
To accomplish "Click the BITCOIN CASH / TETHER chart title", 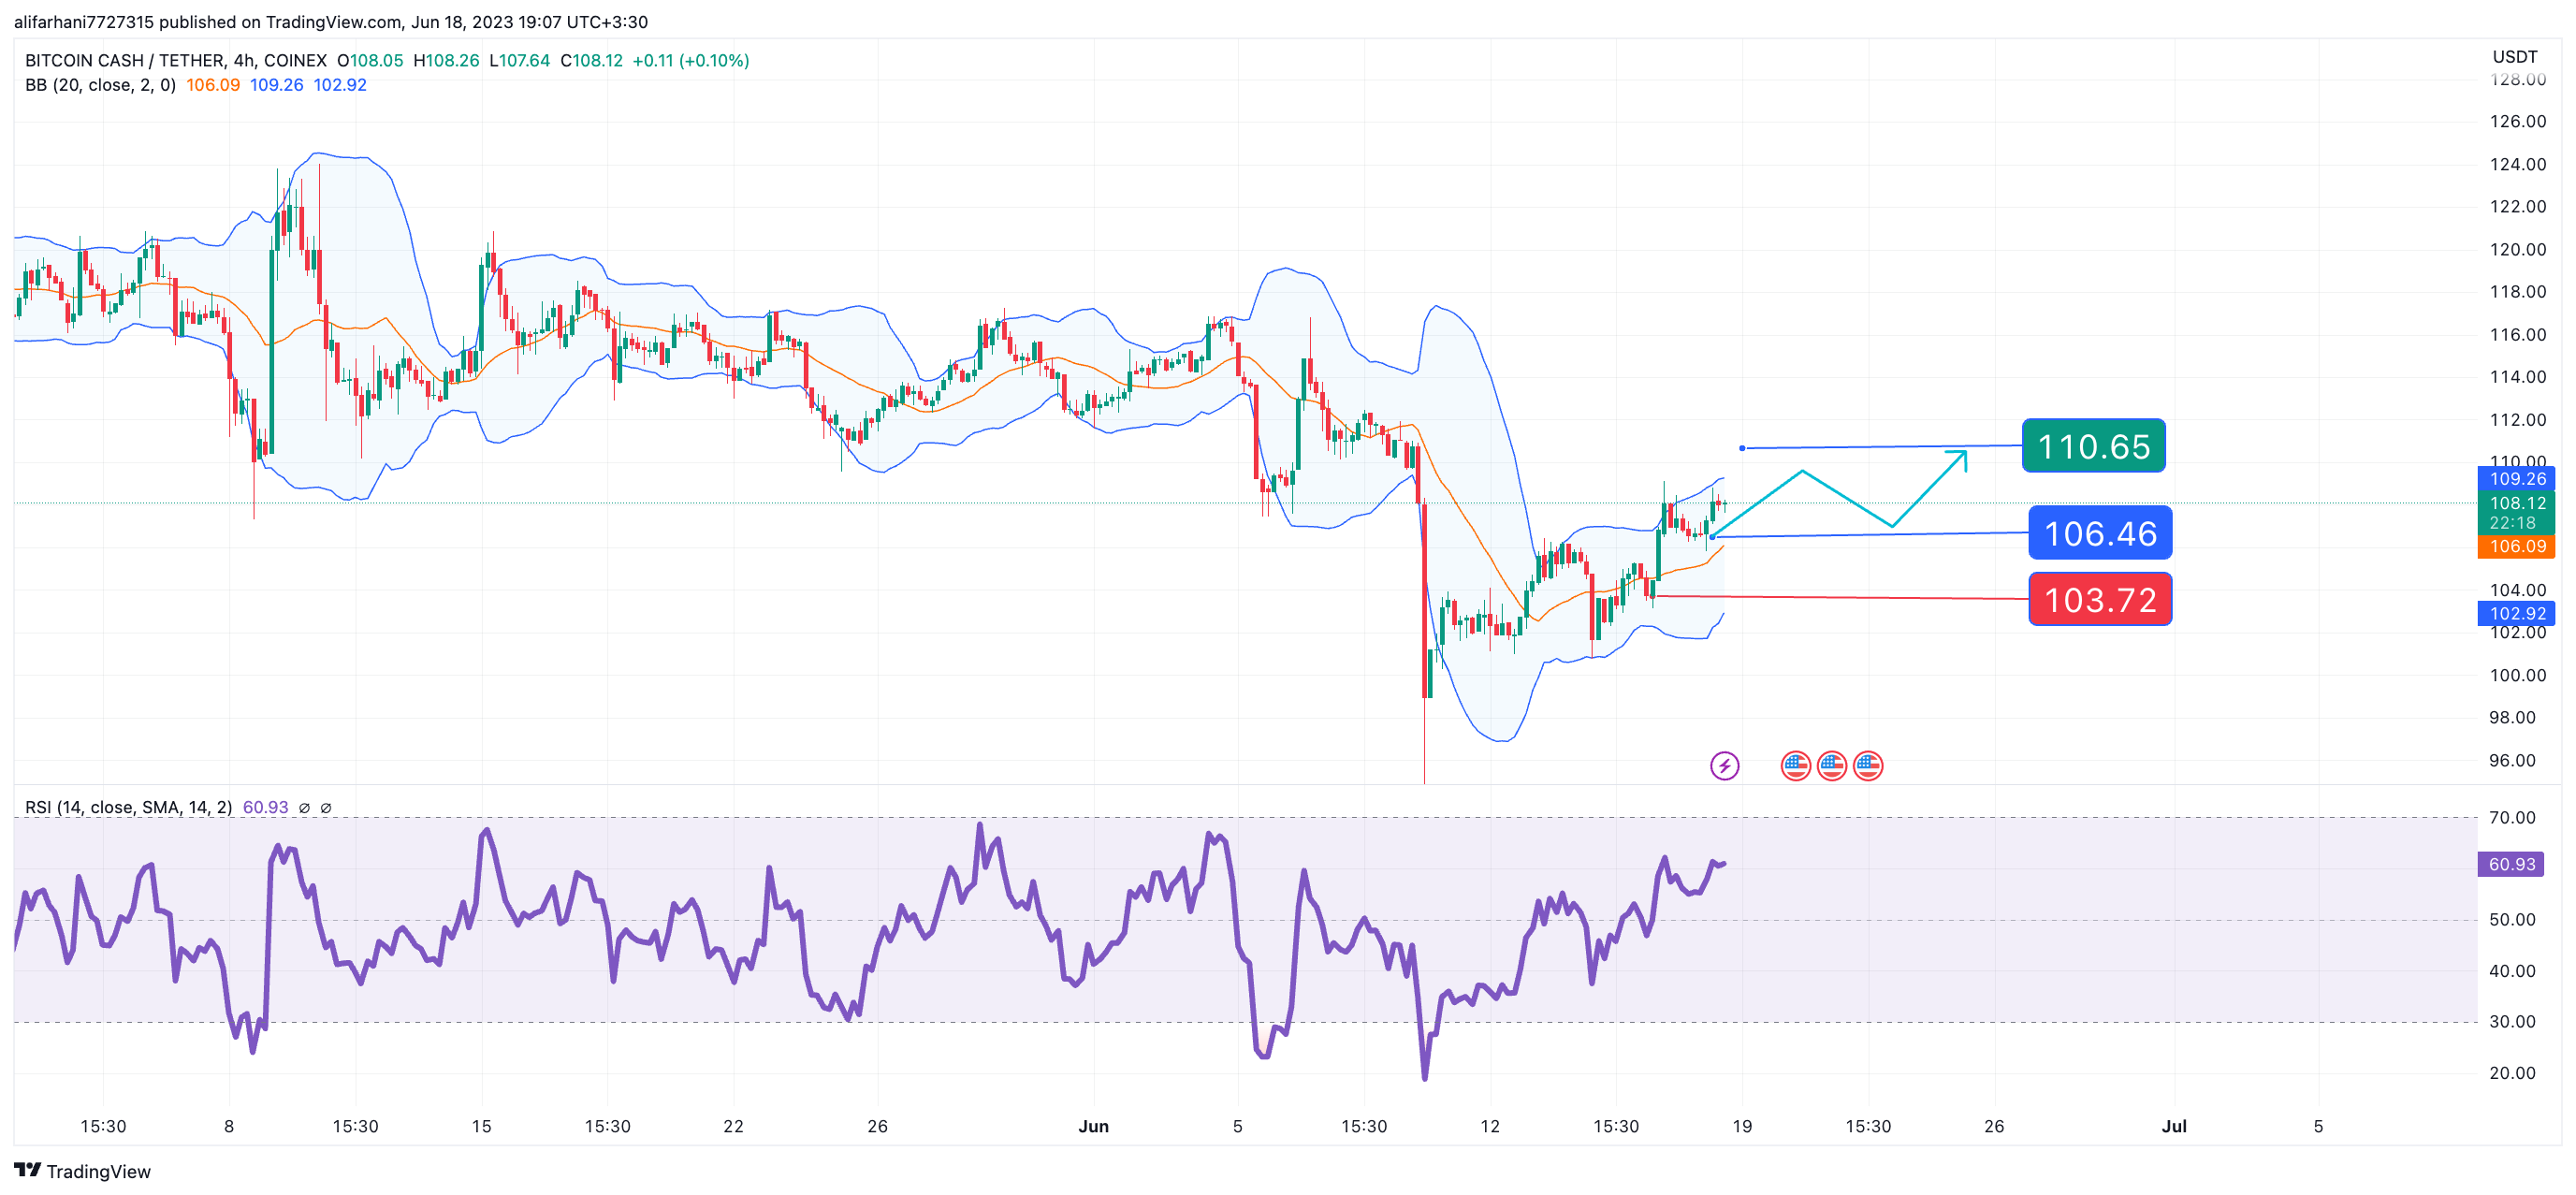I will click(175, 61).
